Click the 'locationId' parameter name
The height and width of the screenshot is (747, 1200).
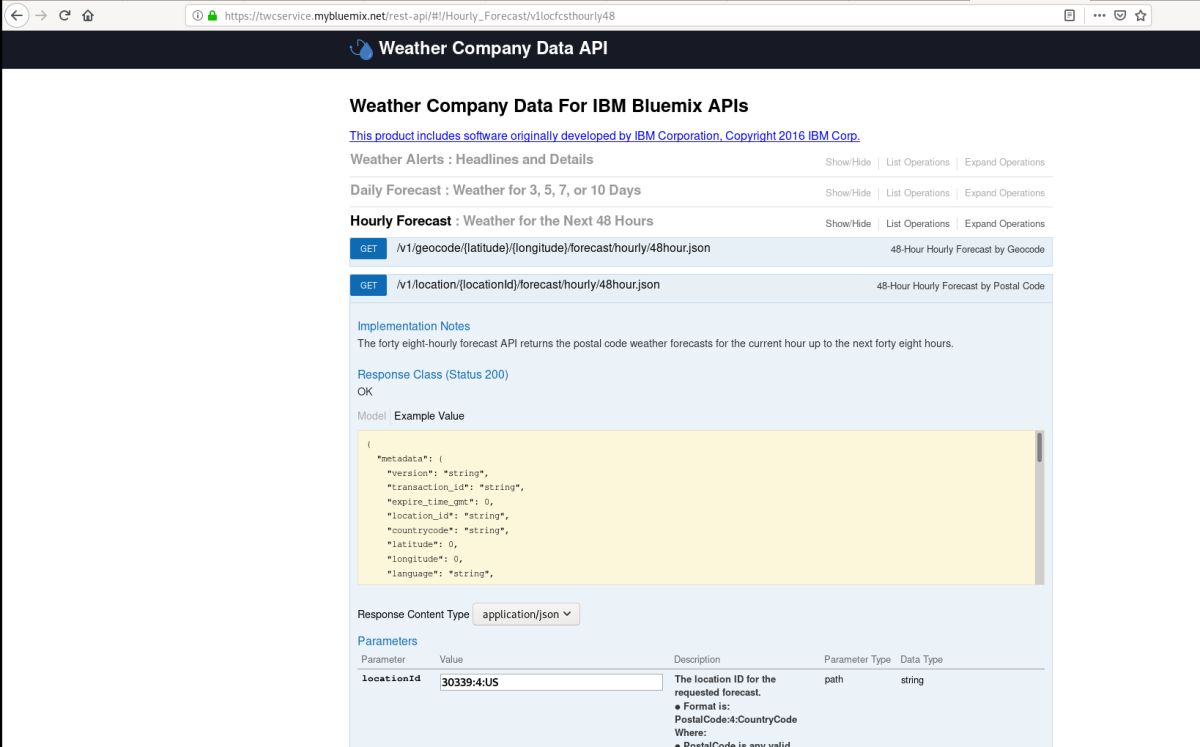point(391,679)
